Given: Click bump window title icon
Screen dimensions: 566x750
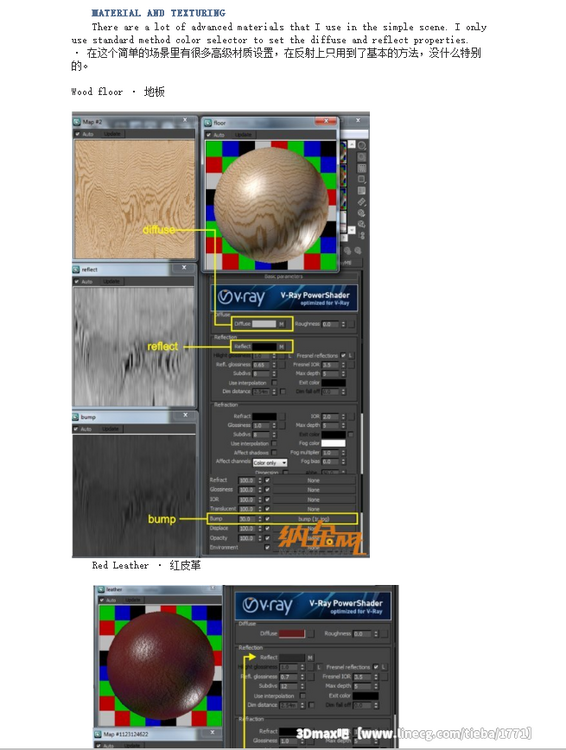Looking at the screenshot, I should point(77,417).
